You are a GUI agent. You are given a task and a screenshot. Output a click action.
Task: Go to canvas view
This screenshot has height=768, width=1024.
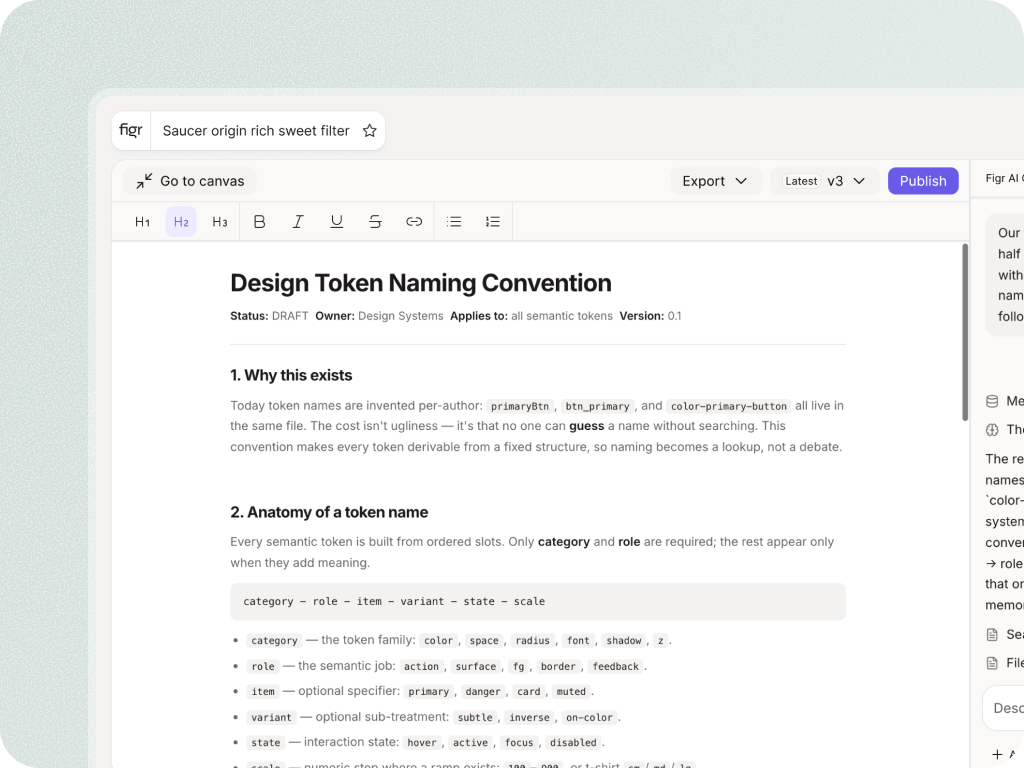(x=189, y=181)
